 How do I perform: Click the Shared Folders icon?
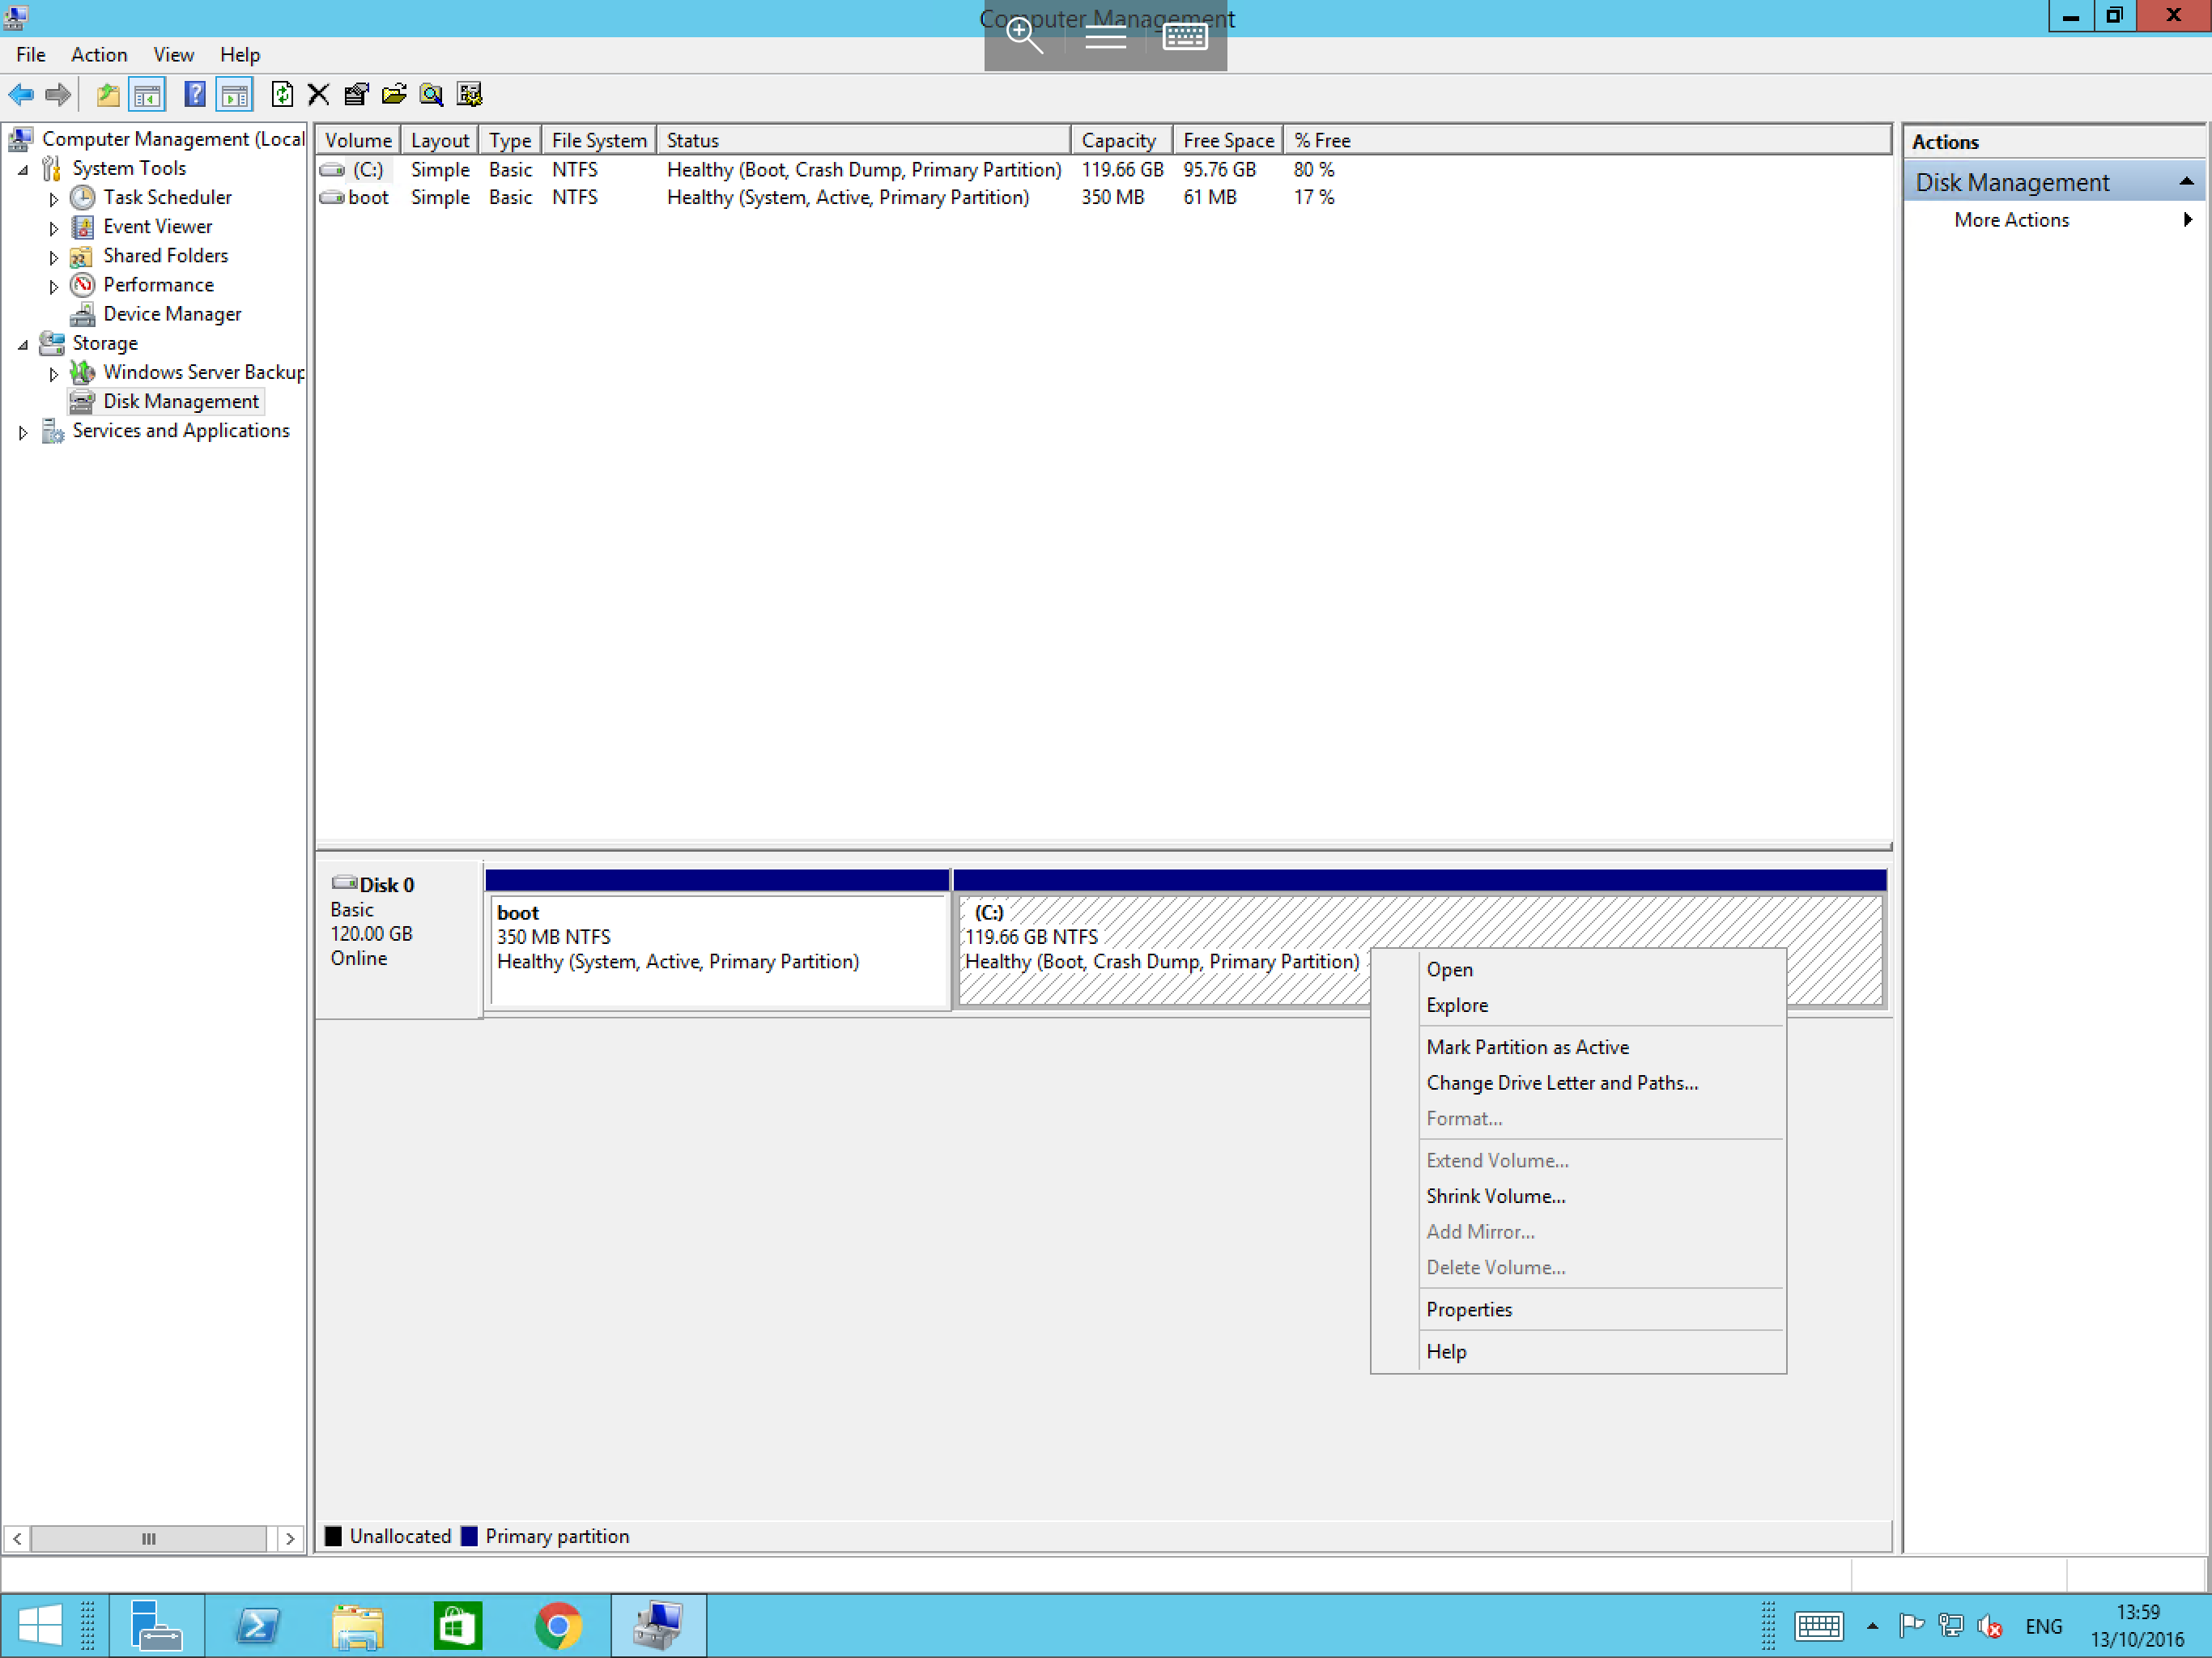[x=83, y=255]
